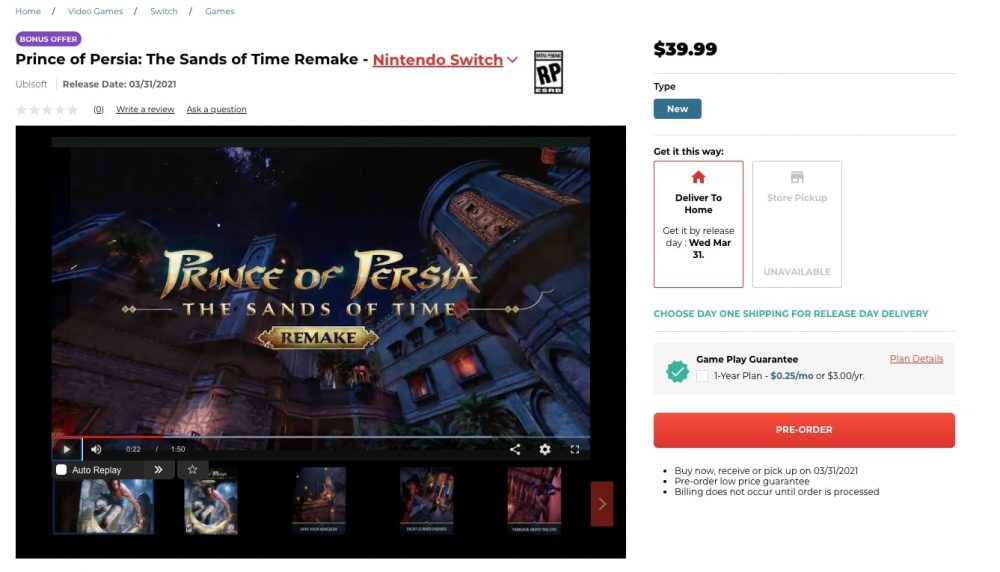
Task: Open Plan Details link
Action: point(916,358)
